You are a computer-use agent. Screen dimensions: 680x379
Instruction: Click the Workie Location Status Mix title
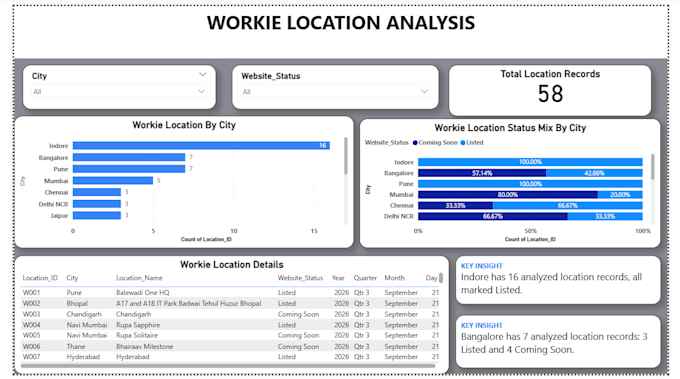click(510, 128)
